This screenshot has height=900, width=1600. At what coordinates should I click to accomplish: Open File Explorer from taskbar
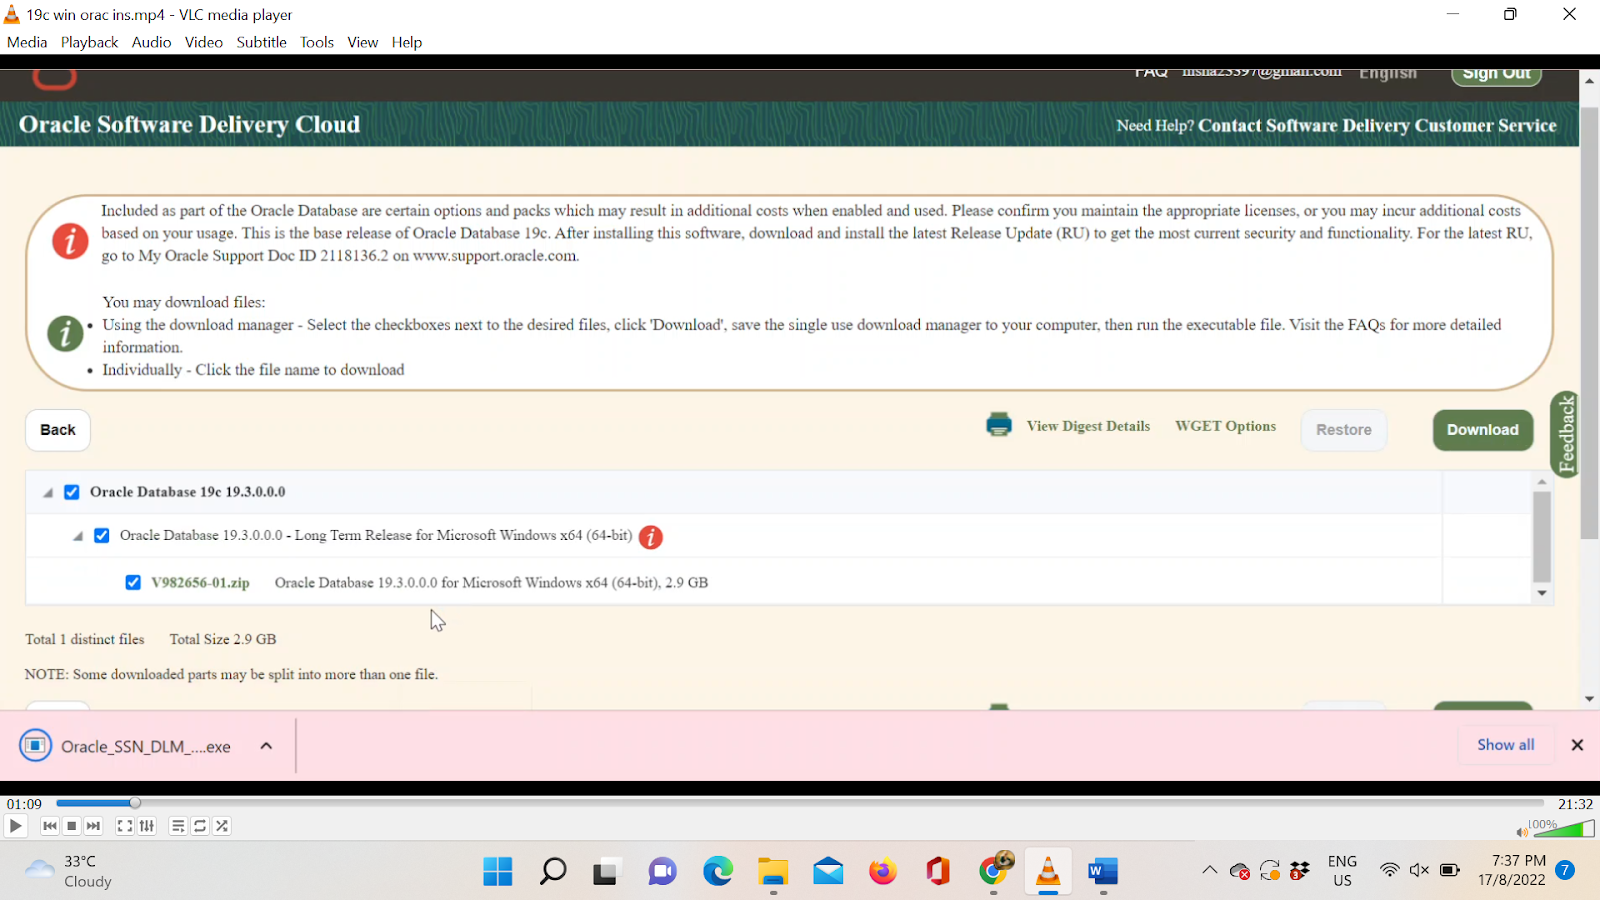point(773,872)
